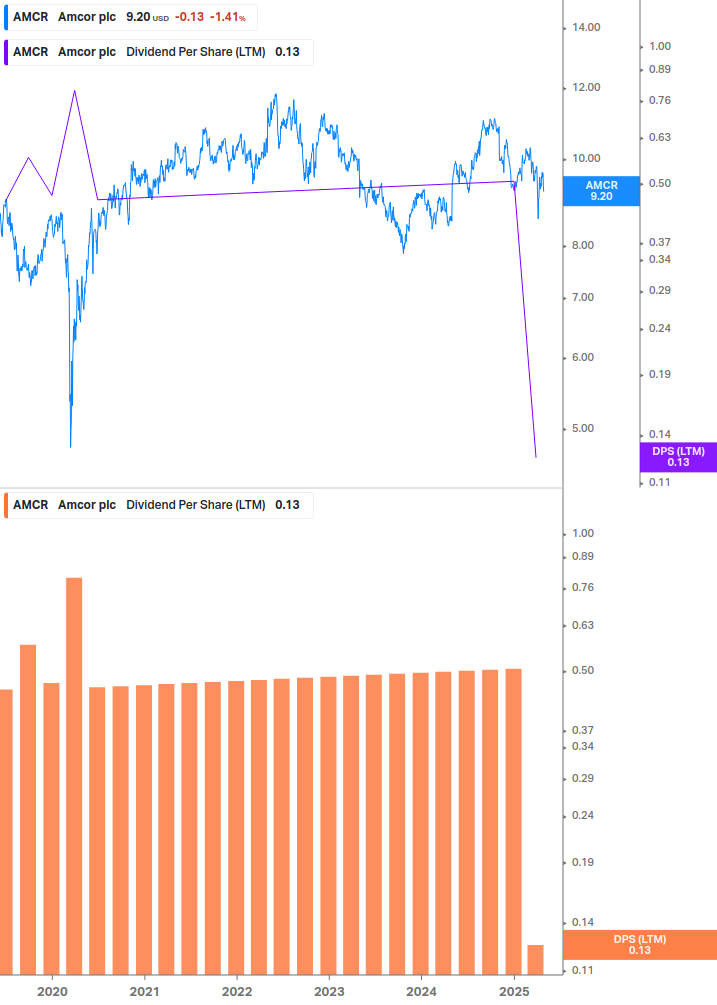Click the 5.00 price axis label
The width and height of the screenshot is (717, 1005).
pos(582,428)
